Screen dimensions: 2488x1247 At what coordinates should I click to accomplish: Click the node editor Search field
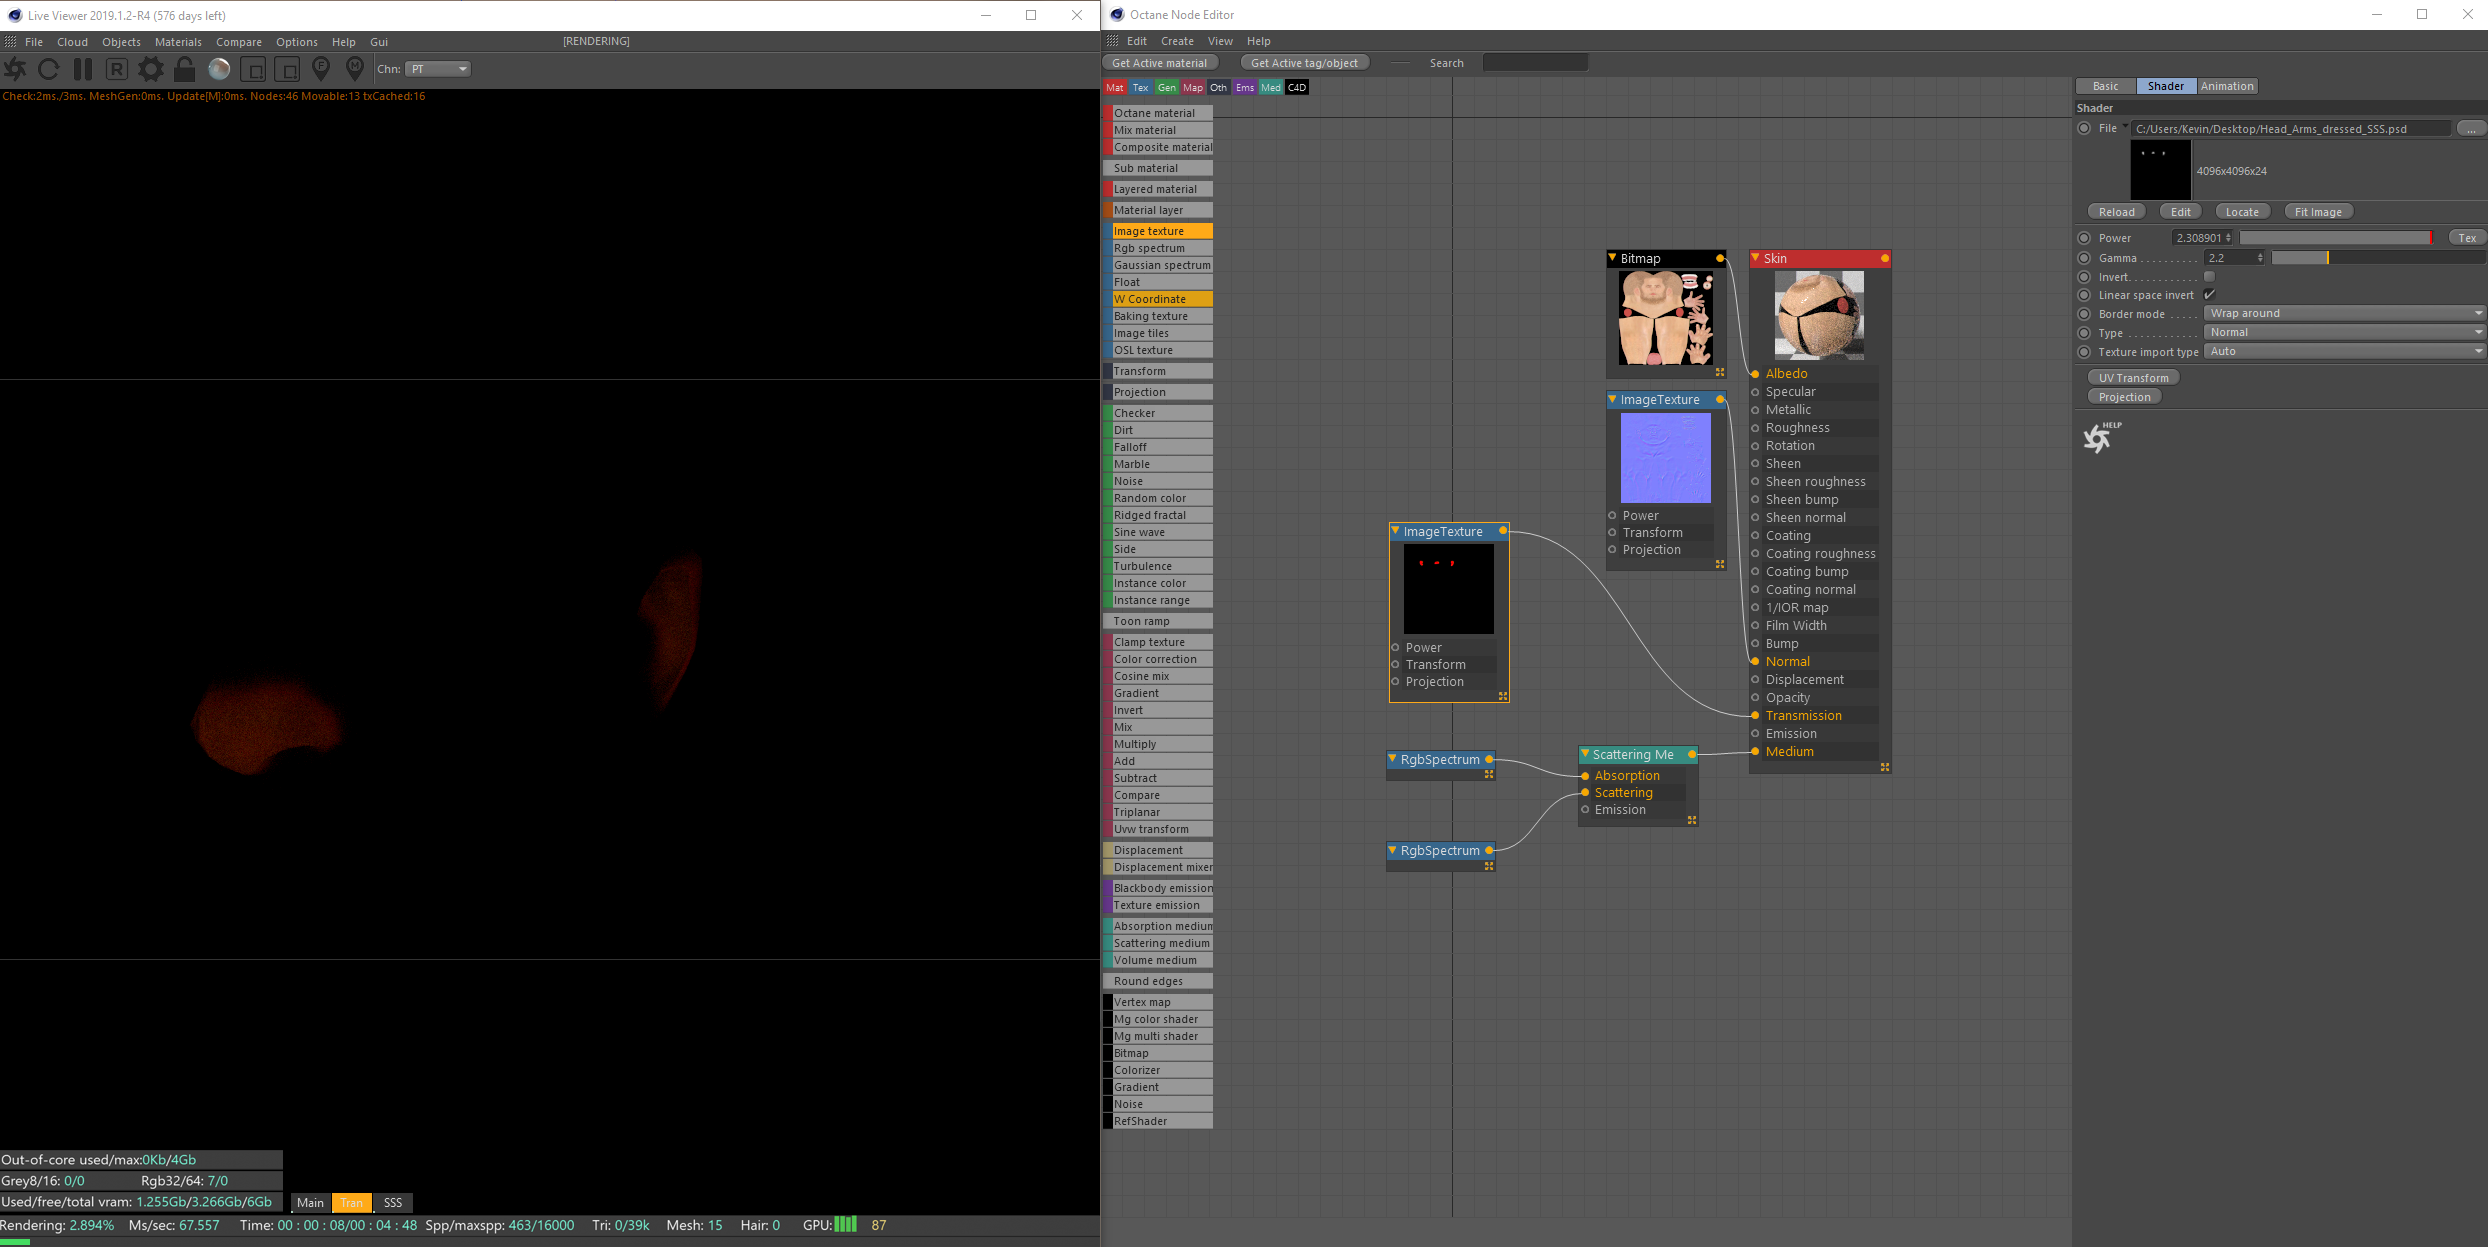point(1534,63)
